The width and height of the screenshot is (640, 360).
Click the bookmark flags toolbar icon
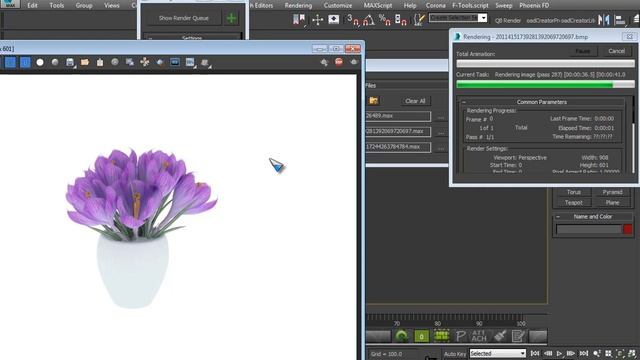pos(299,19)
